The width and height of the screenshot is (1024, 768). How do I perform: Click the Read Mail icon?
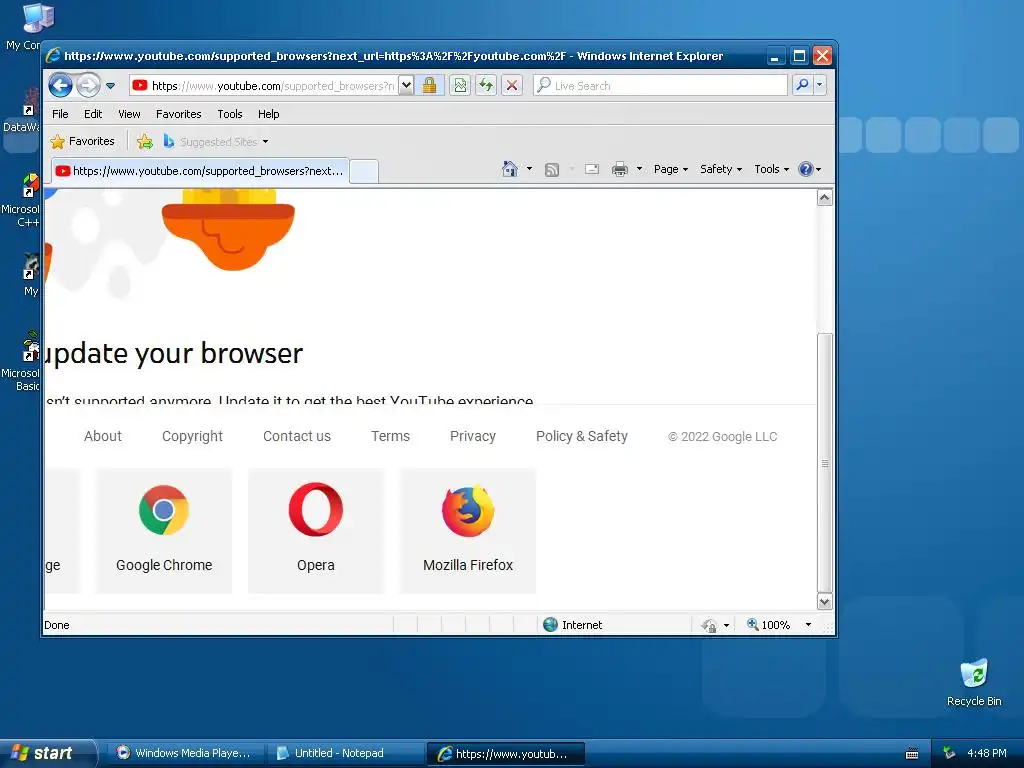[592, 169]
